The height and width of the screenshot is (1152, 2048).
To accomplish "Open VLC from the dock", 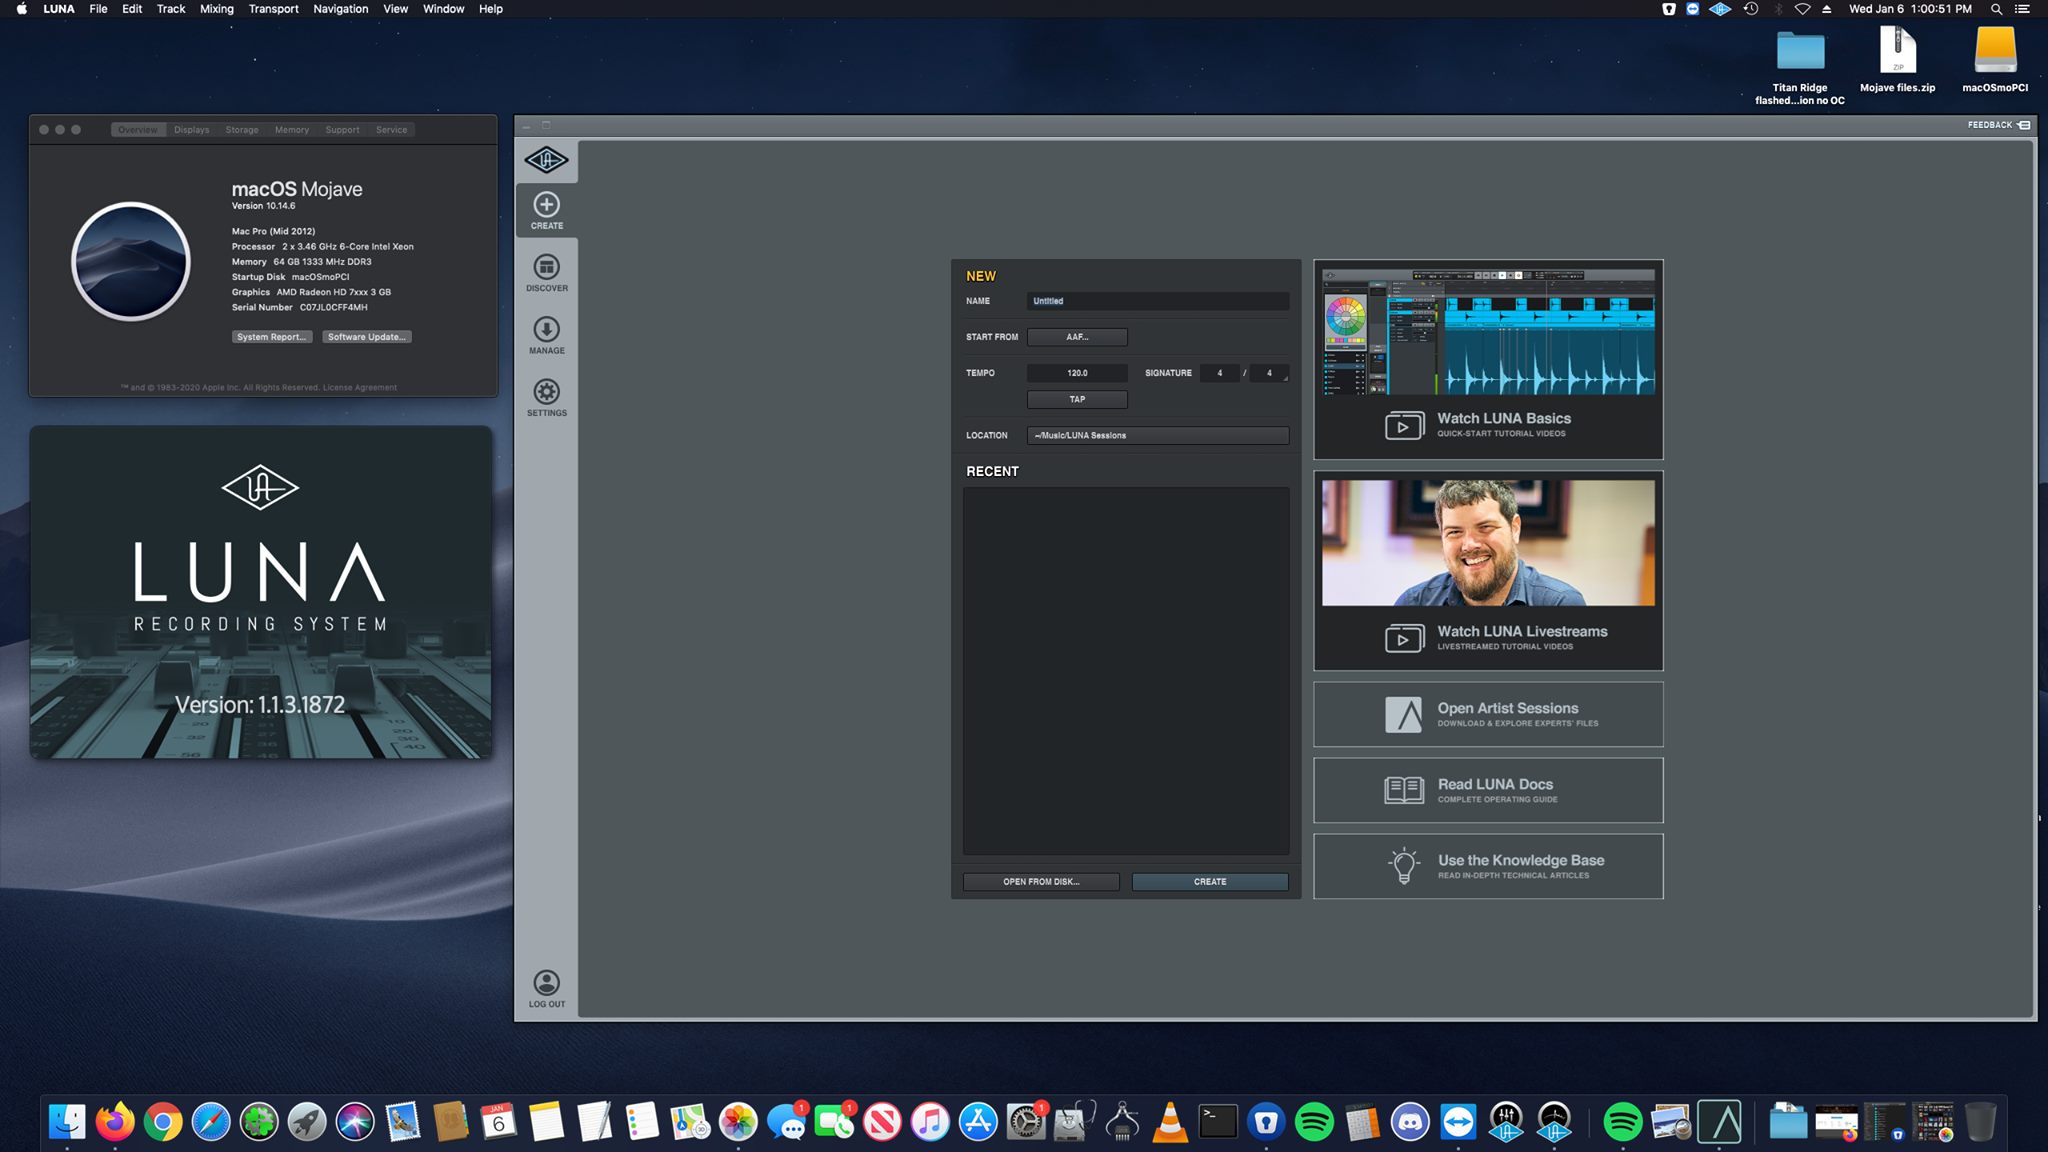I will pyautogui.click(x=1170, y=1122).
